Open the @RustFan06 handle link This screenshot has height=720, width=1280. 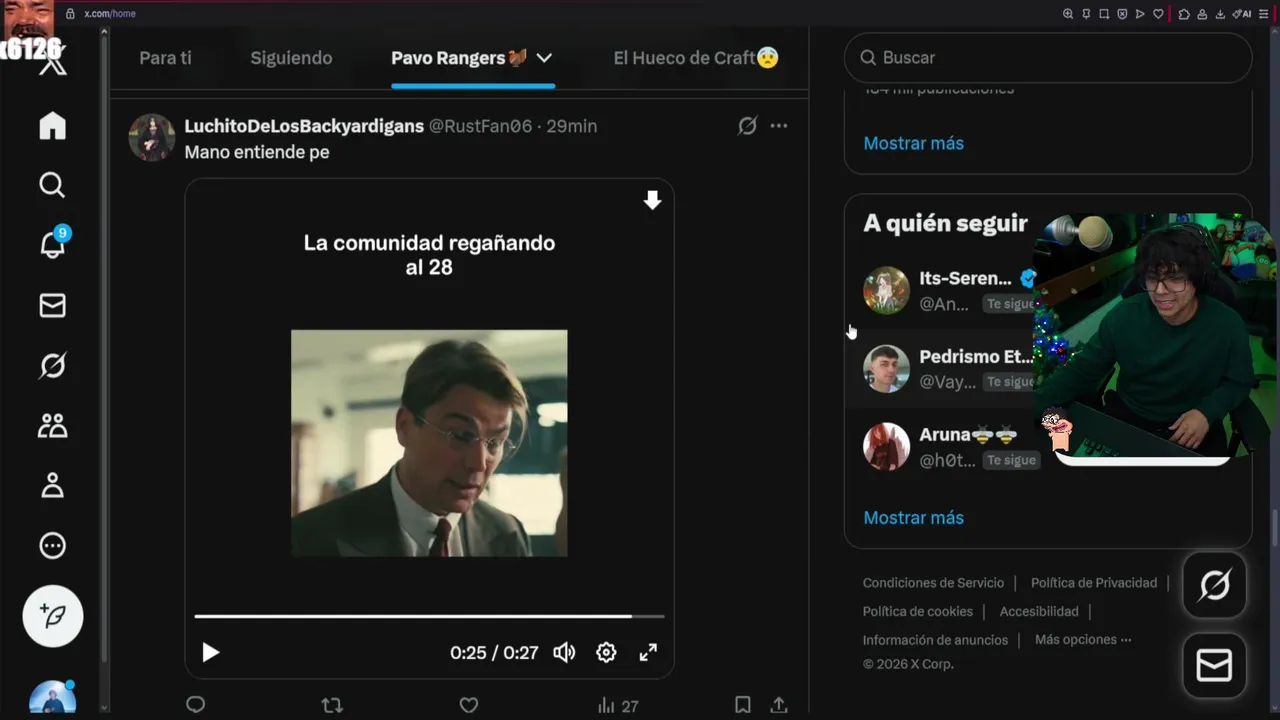(481, 126)
